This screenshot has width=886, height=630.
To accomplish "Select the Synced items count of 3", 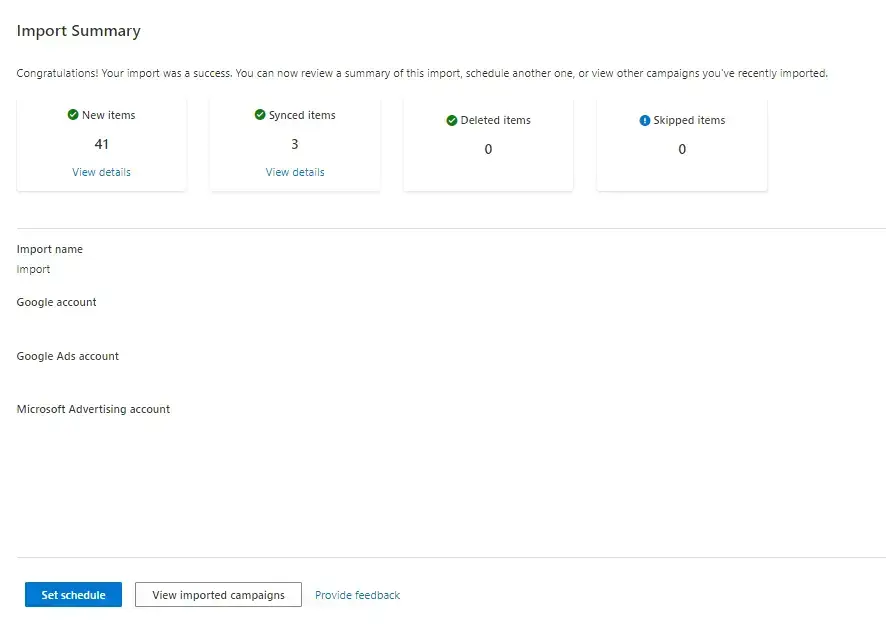I will 295,144.
